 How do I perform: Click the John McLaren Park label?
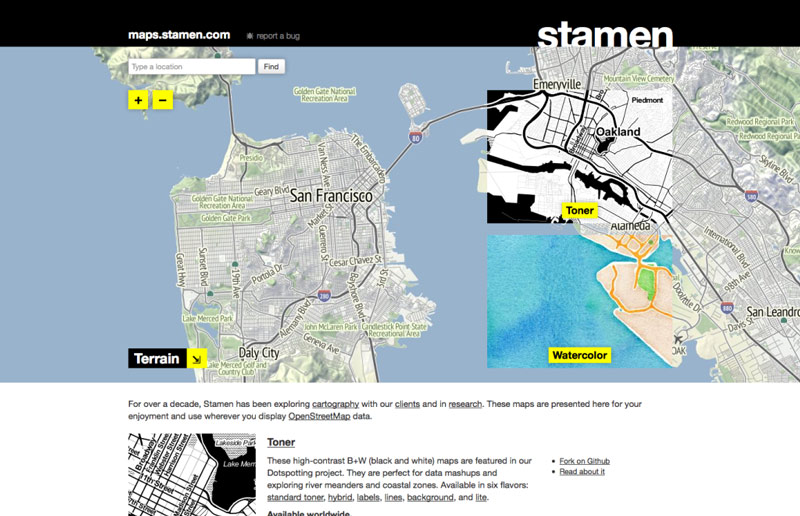[x=331, y=327]
